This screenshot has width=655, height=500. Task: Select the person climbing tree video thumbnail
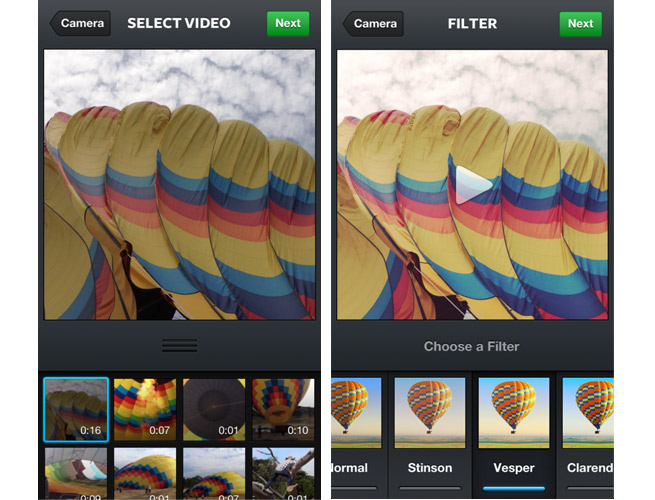click(283, 474)
